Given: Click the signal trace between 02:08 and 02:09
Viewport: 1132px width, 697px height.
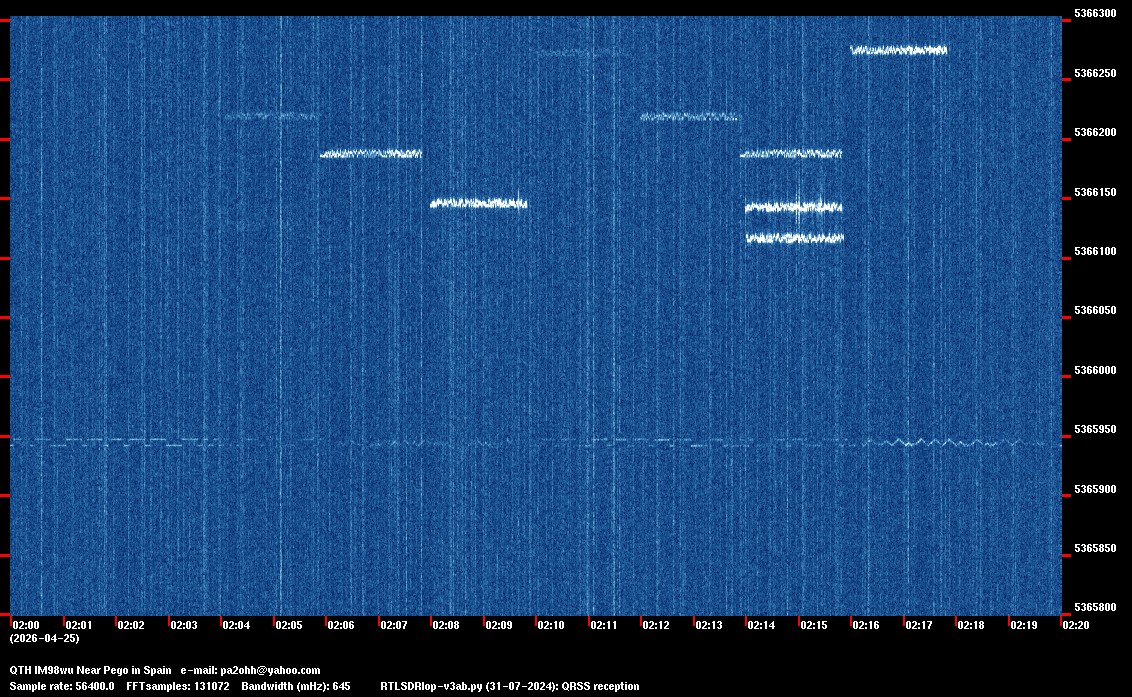Looking at the screenshot, I should click(x=478, y=203).
